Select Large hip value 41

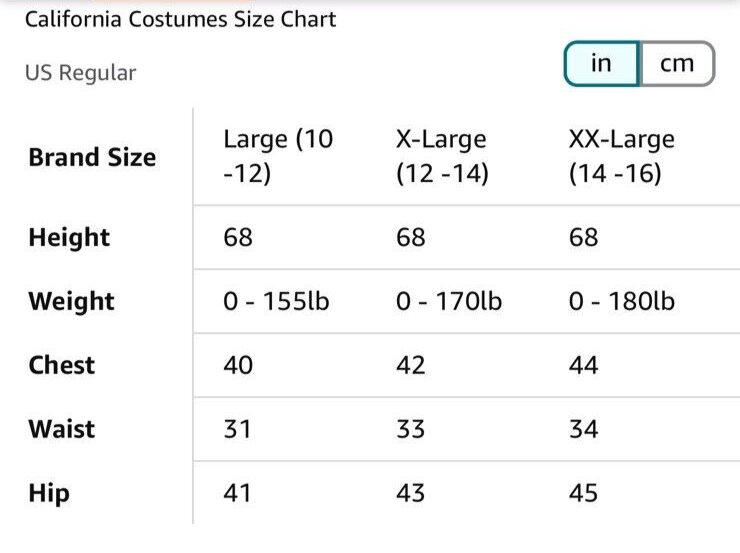coord(237,493)
